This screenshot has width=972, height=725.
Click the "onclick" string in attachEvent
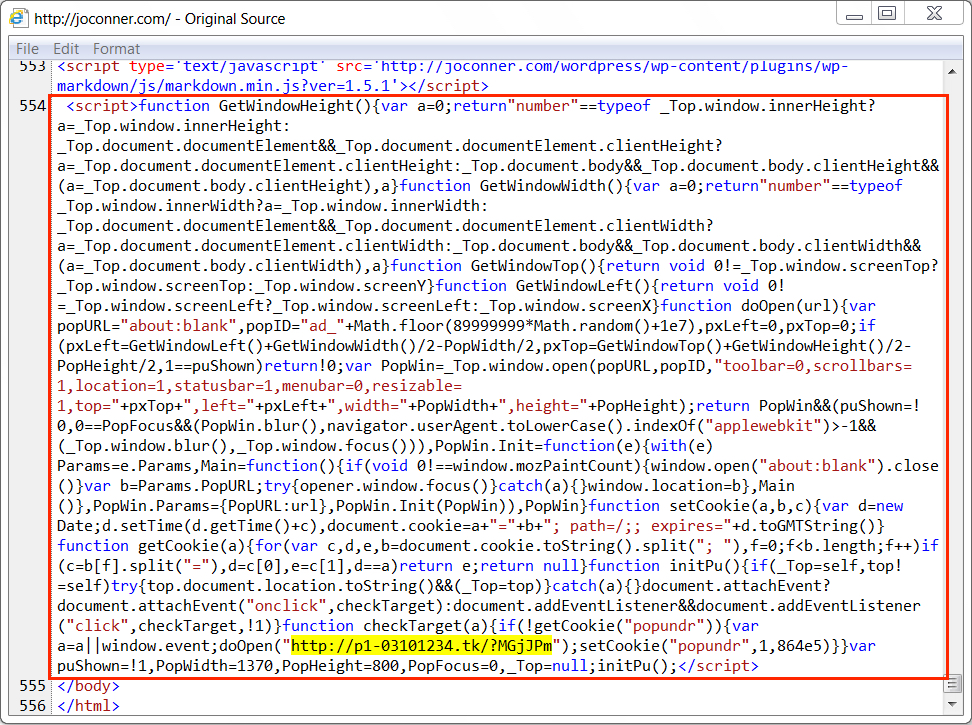(x=286, y=605)
